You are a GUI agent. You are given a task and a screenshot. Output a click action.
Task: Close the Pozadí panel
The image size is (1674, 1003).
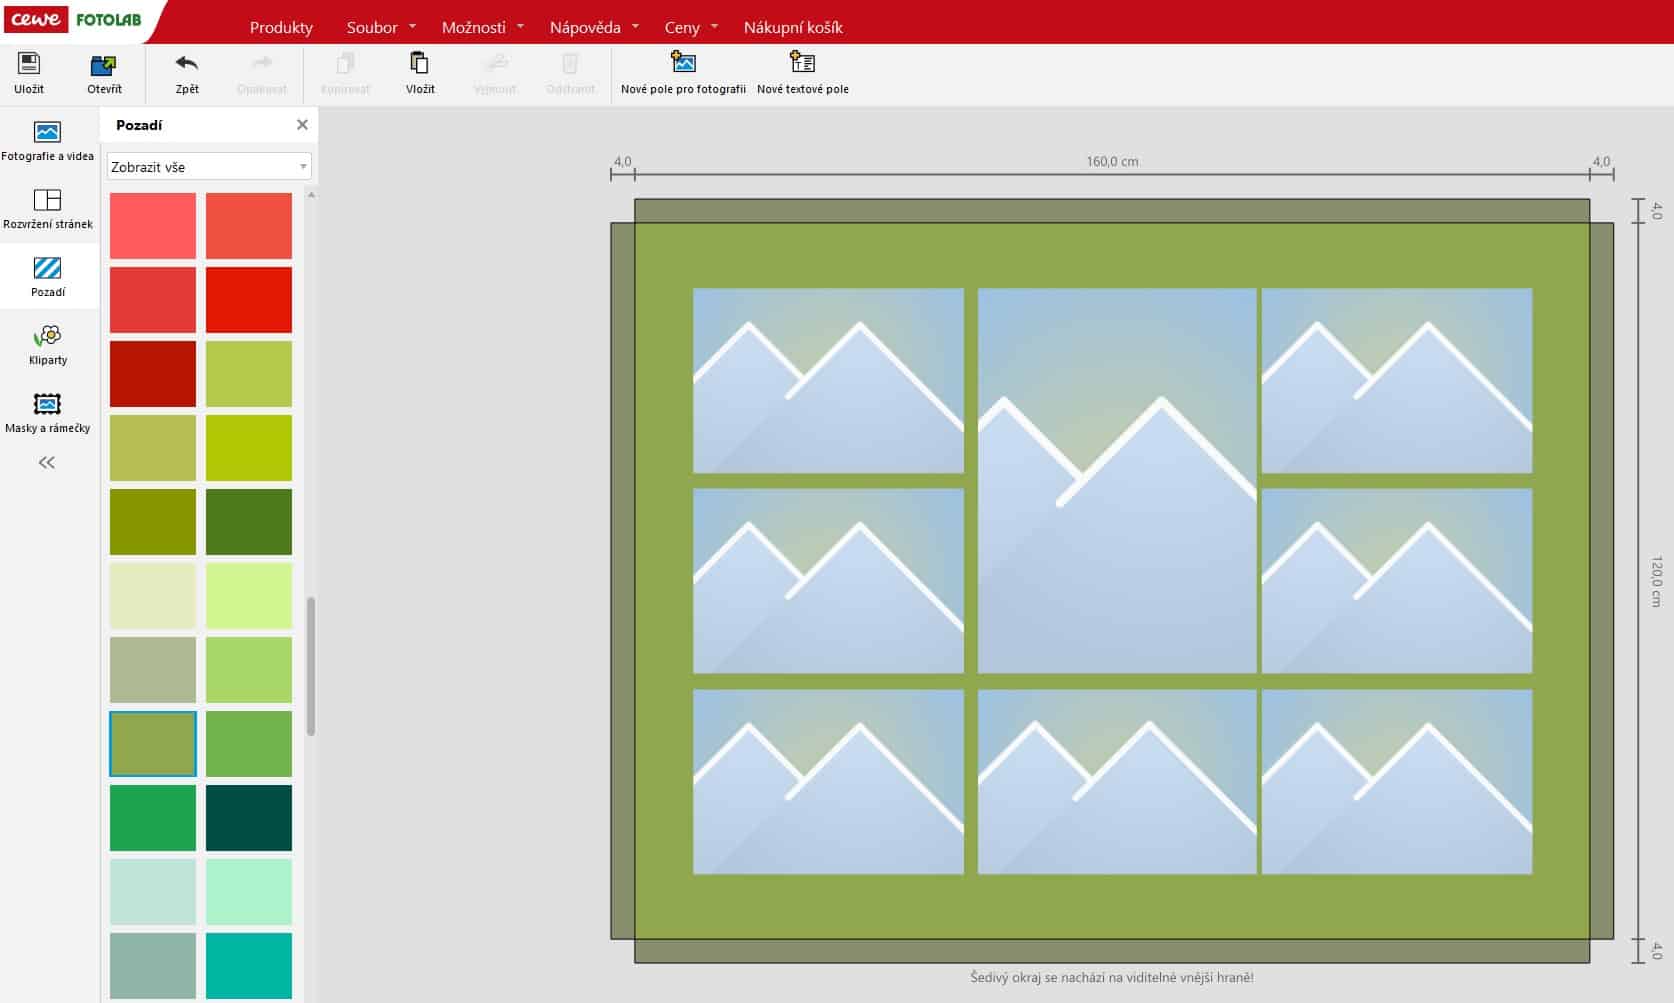pyautogui.click(x=302, y=125)
